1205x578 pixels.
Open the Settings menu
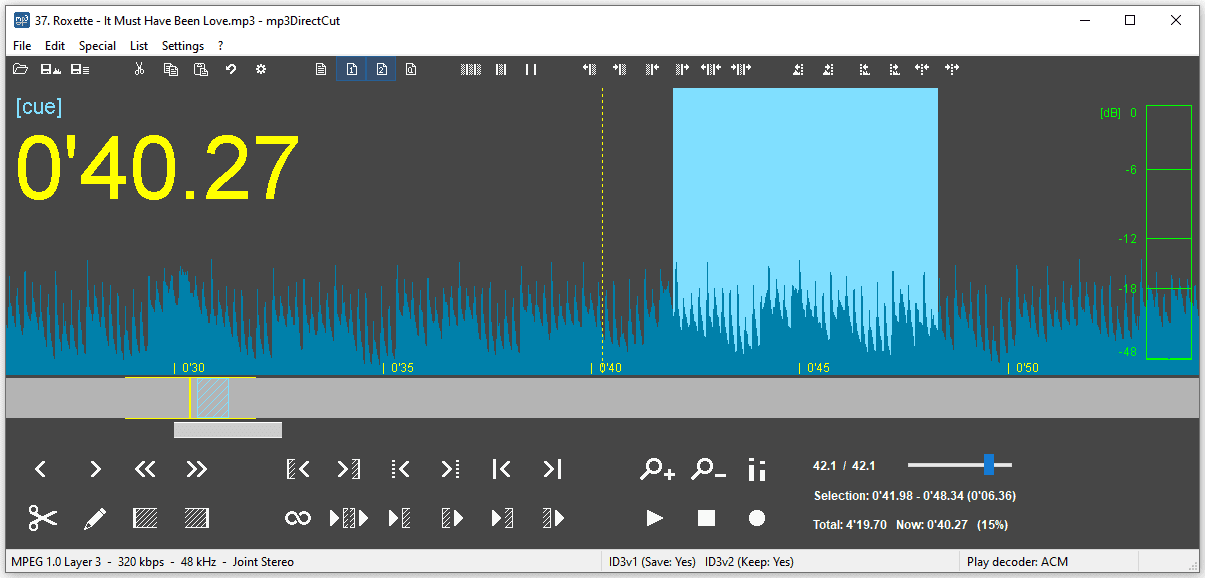pos(183,46)
